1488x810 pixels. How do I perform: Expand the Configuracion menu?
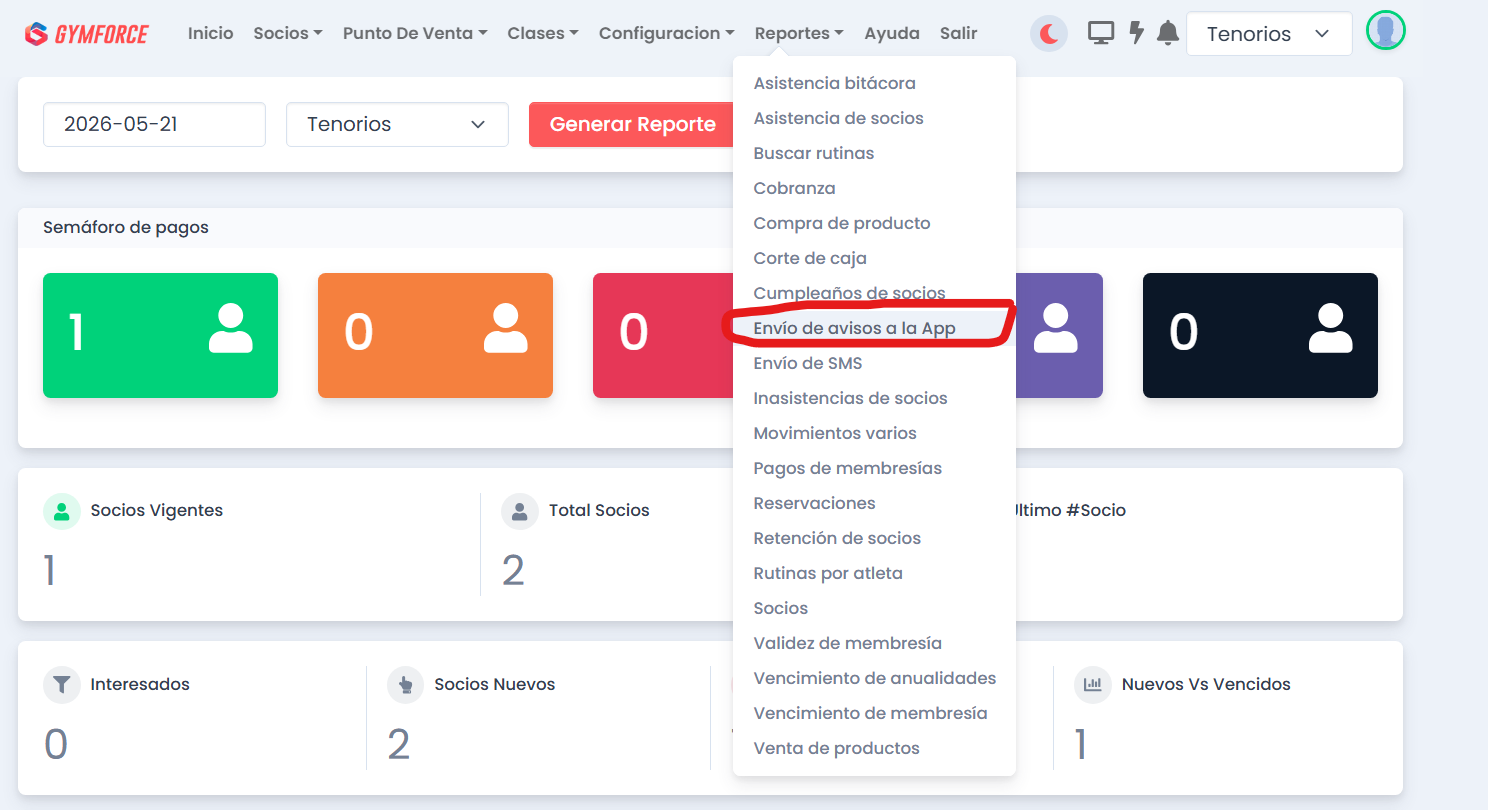(x=667, y=33)
